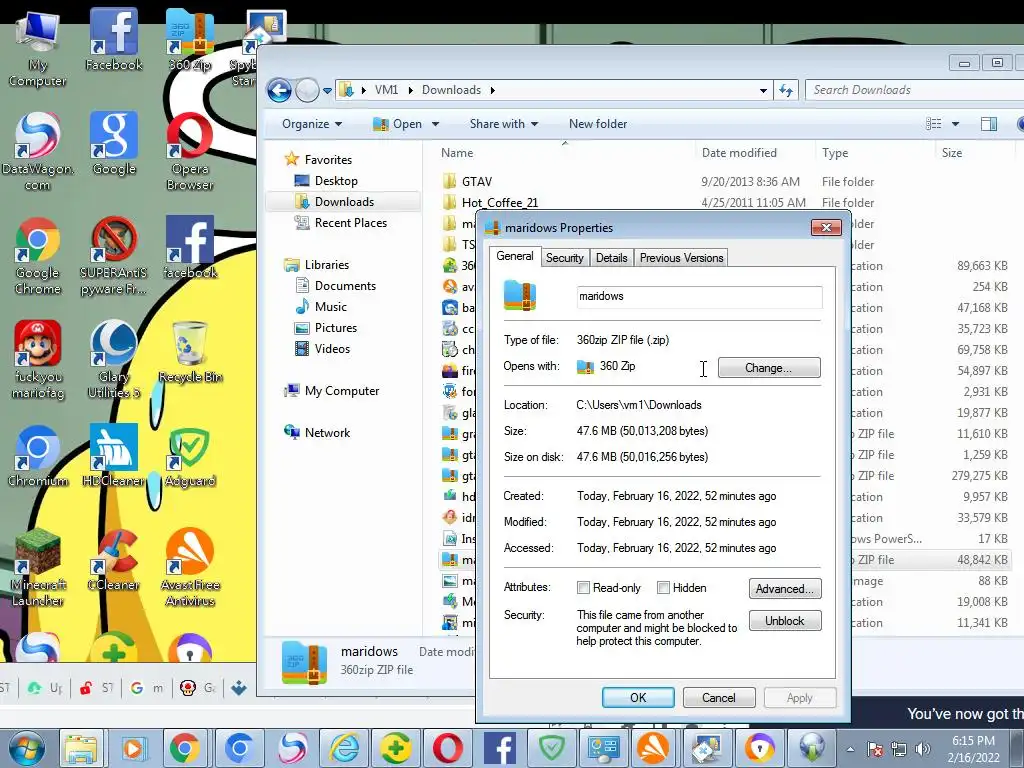The width and height of the screenshot is (1024, 768).
Task: Launch the Google Chrome desktop shortcut
Action: click(37, 256)
